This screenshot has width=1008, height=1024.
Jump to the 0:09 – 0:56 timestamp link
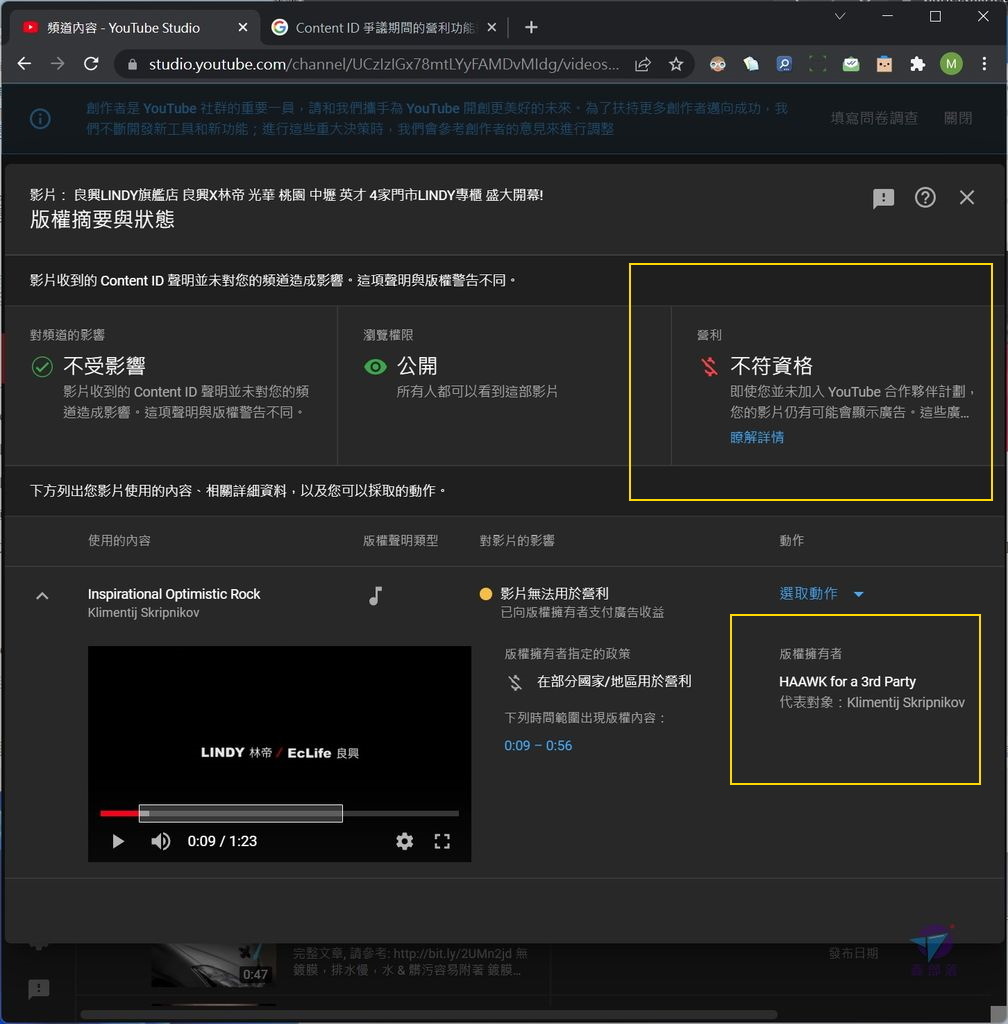pyautogui.click(x=538, y=745)
